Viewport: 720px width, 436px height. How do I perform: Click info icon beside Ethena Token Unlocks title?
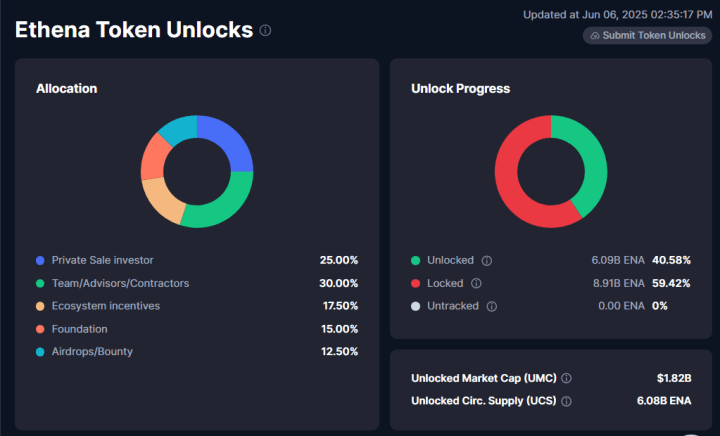(265, 30)
